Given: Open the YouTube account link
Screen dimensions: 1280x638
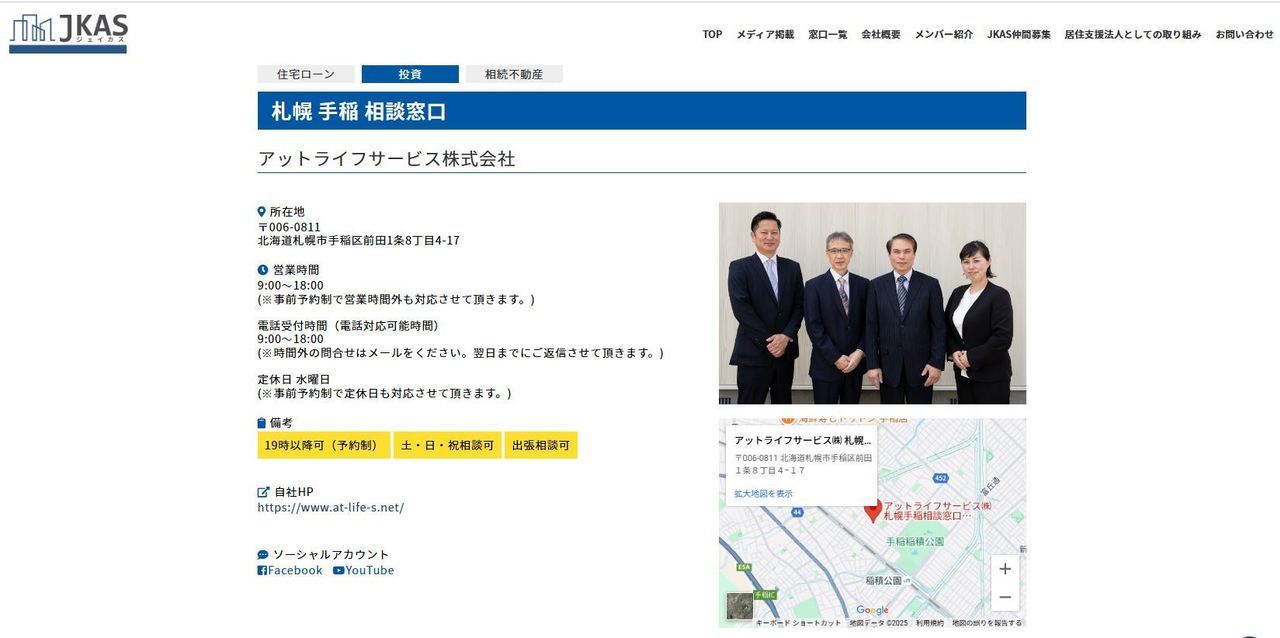Looking at the screenshot, I should pyautogui.click(x=364, y=570).
